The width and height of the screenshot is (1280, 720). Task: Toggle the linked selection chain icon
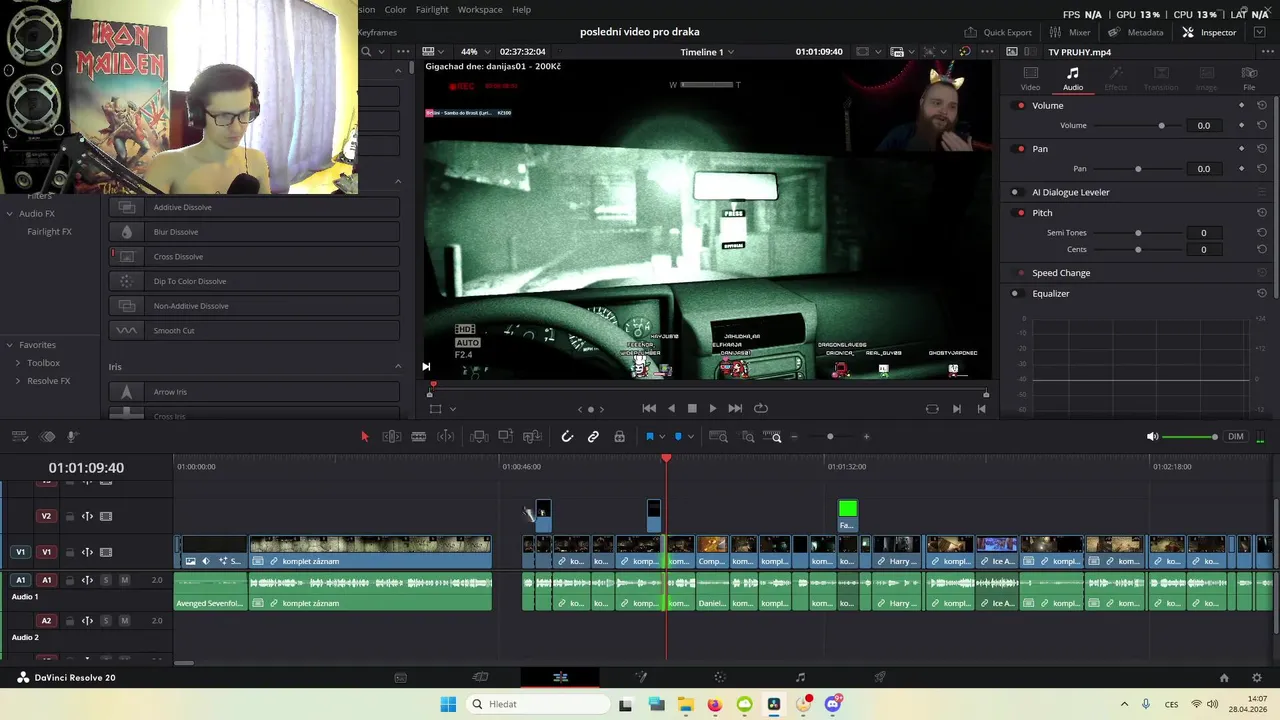[x=593, y=437]
